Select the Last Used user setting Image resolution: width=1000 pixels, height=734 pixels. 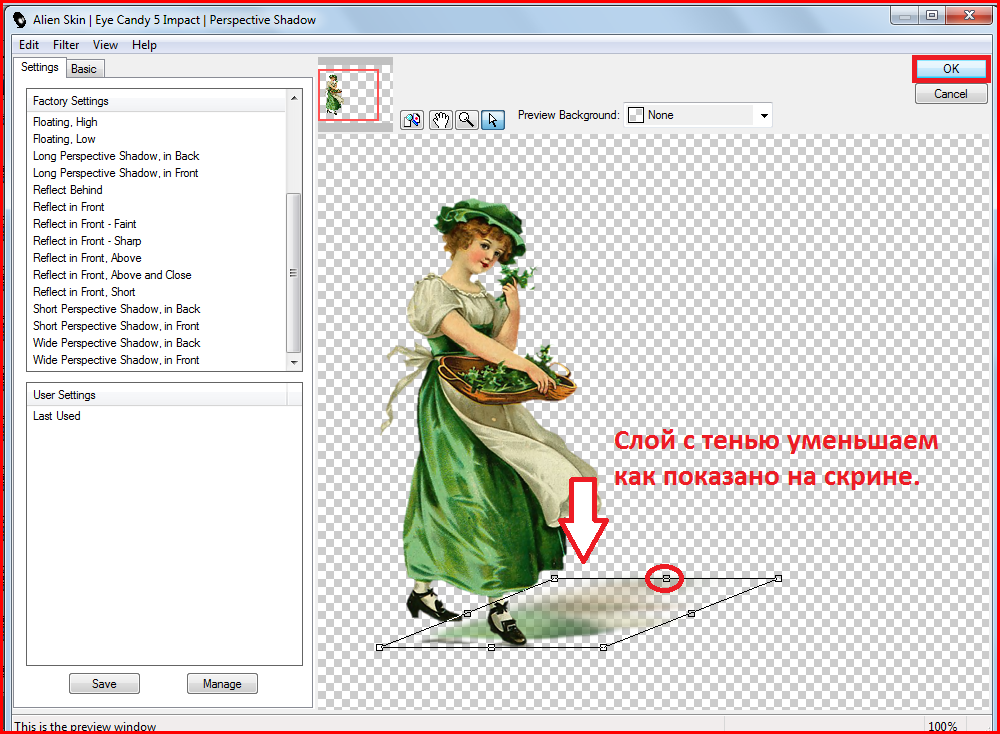(x=57, y=416)
